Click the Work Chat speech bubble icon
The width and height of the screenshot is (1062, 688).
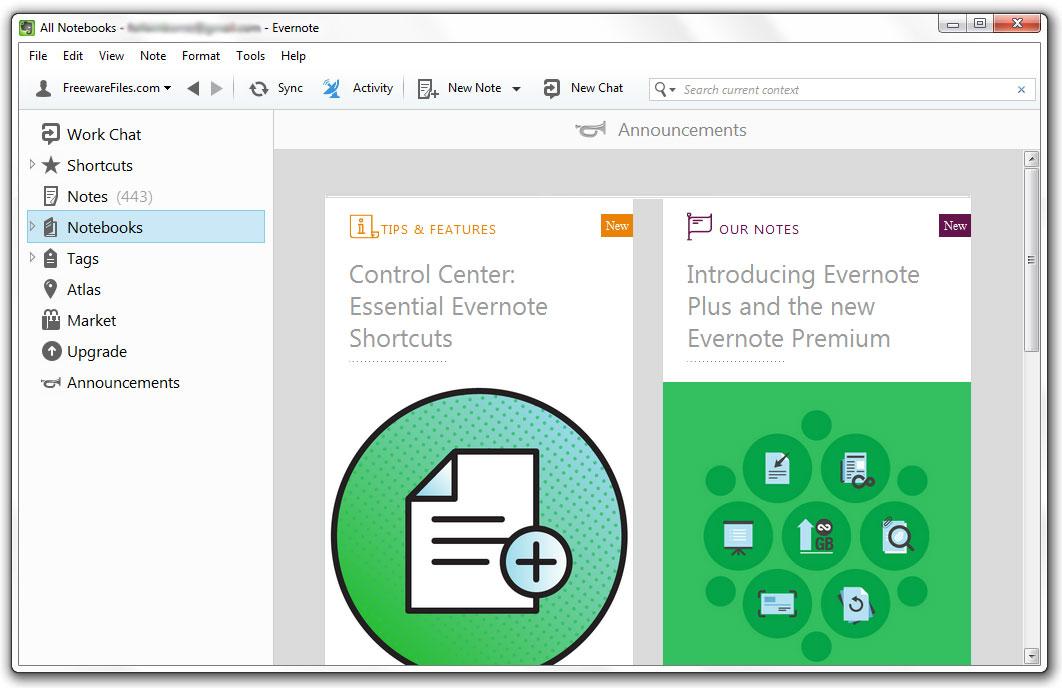click(50, 134)
